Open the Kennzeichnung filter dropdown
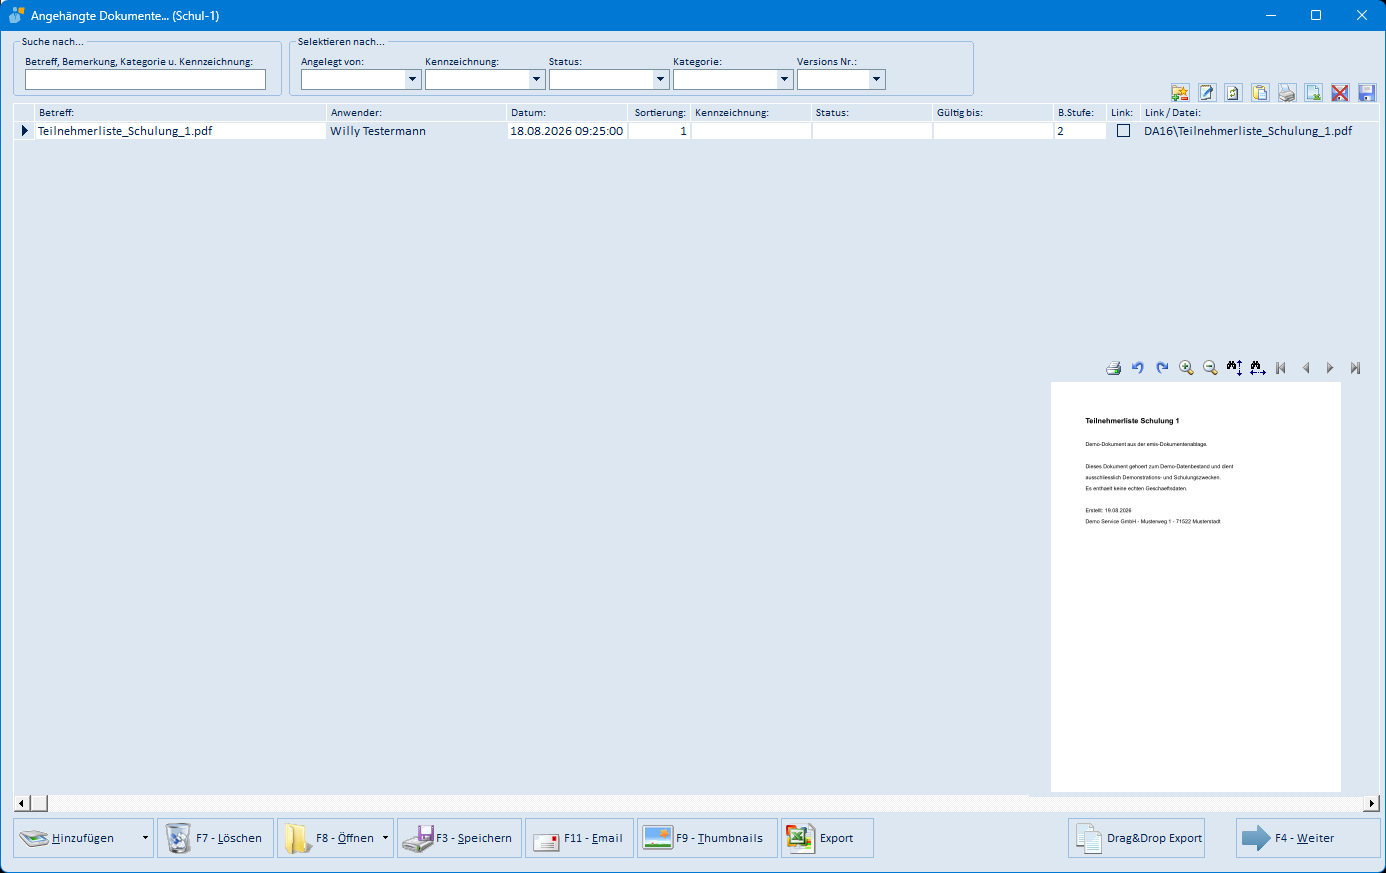Screen dimensions: 1386x873 coord(536,79)
